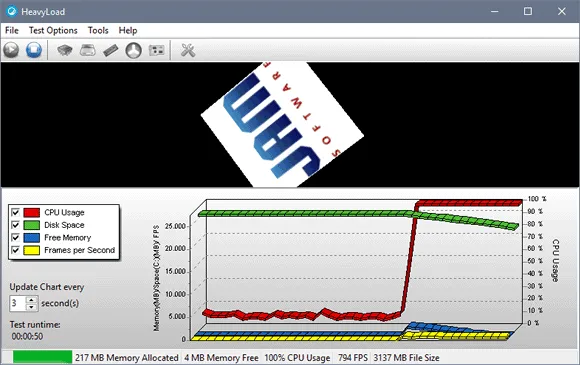Click the 'Update Chart every' label
The width and height of the screenshot is (580, 365).
(x=47, y=287)
